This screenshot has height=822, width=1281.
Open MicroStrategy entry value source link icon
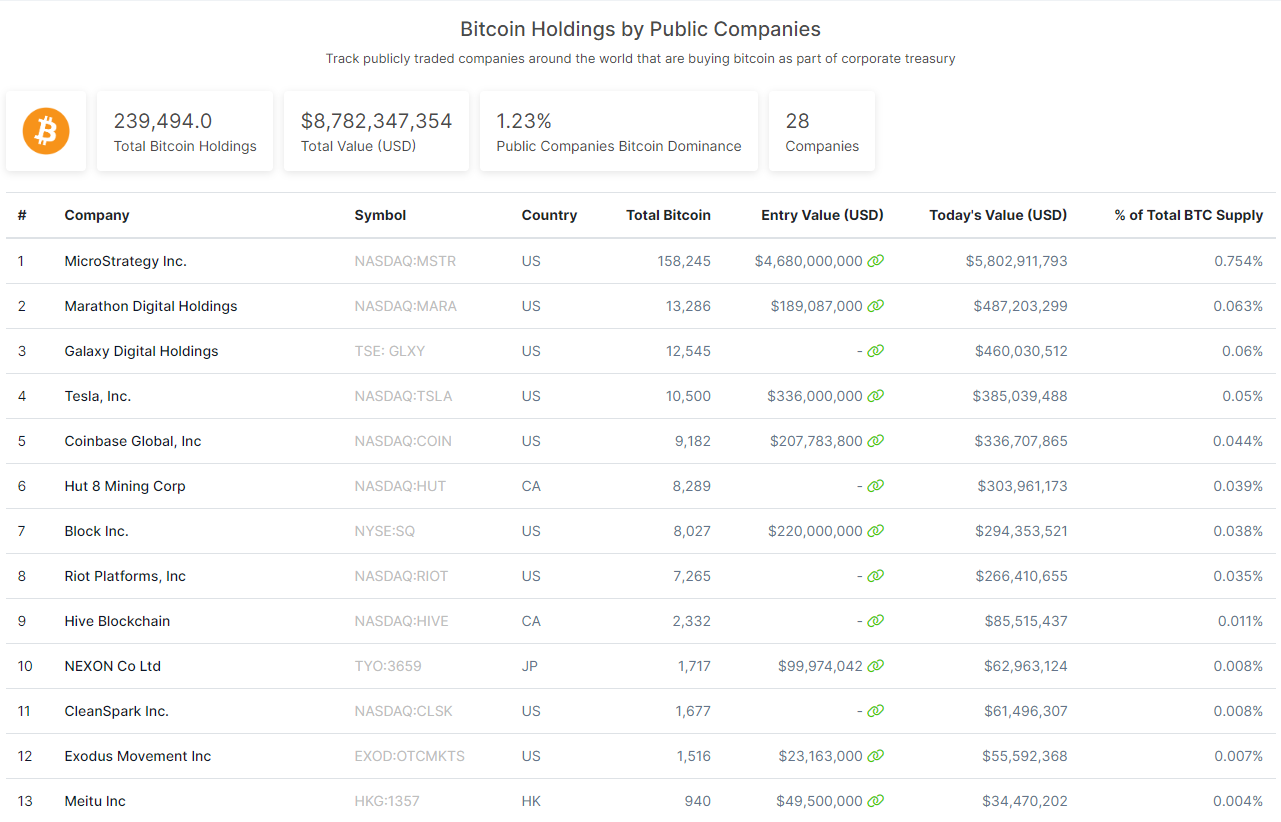click(875, 261)
